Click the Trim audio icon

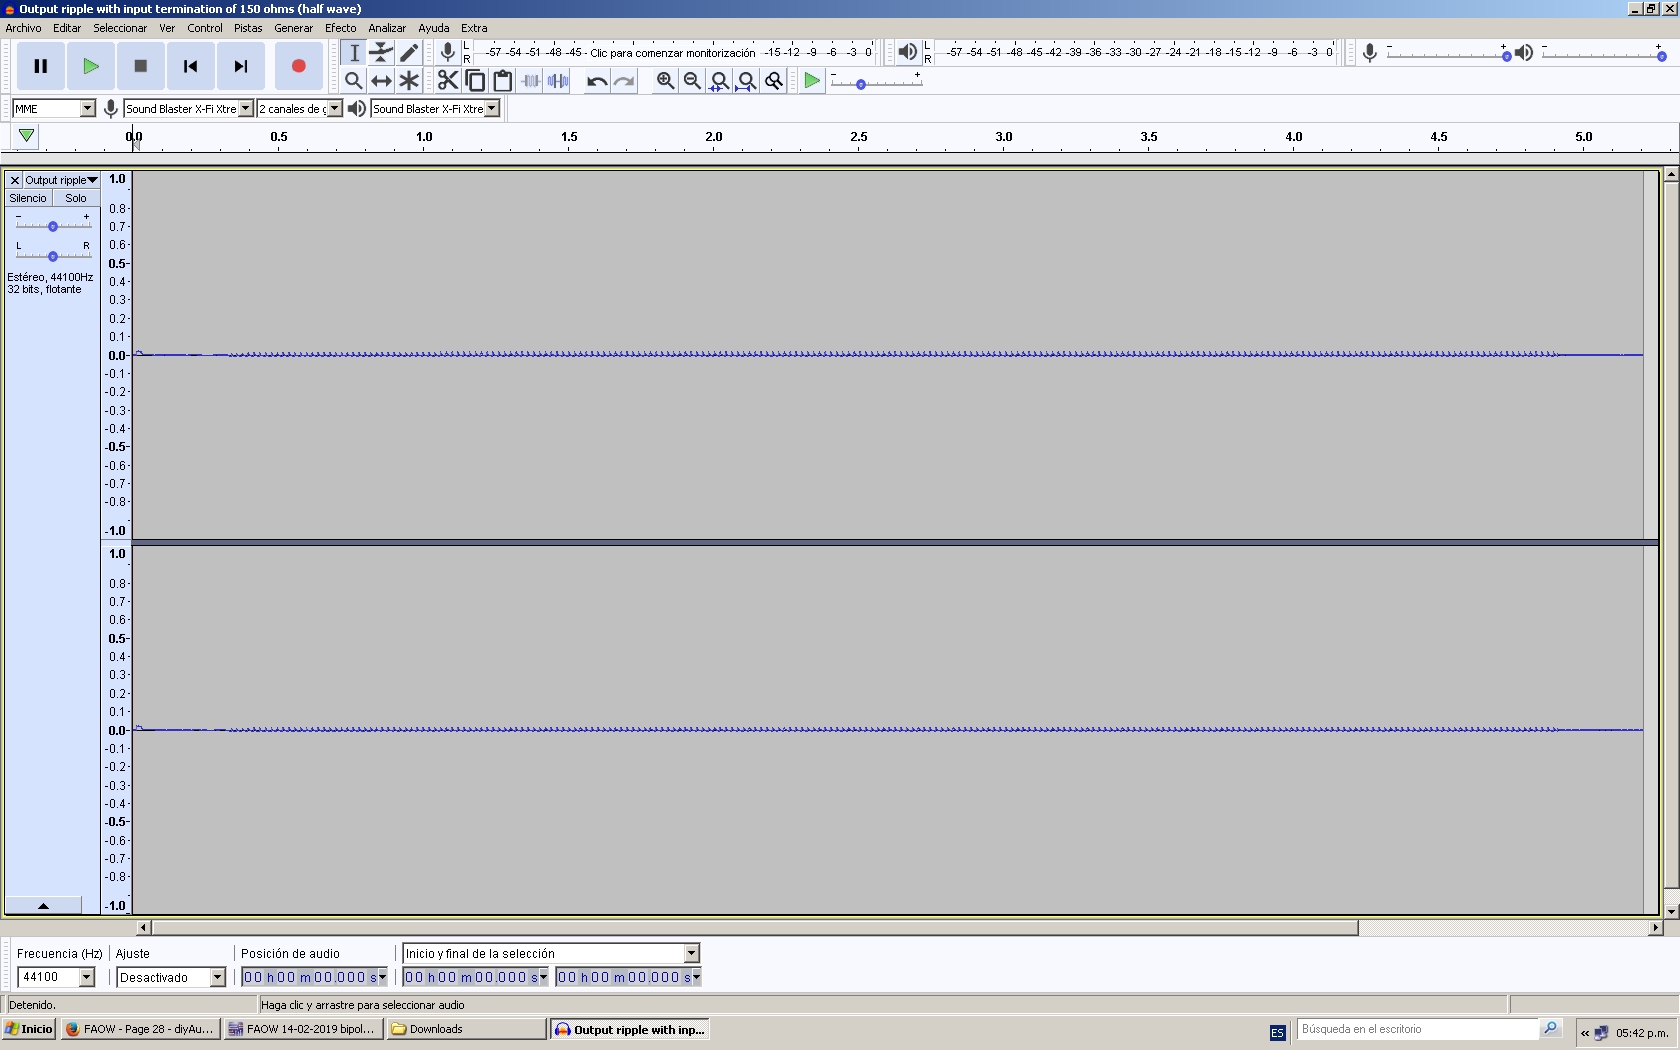530,80
